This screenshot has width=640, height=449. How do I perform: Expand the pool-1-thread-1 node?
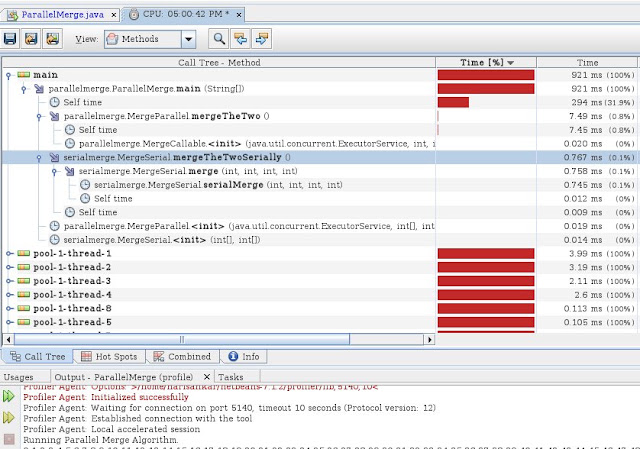[9, 253]
